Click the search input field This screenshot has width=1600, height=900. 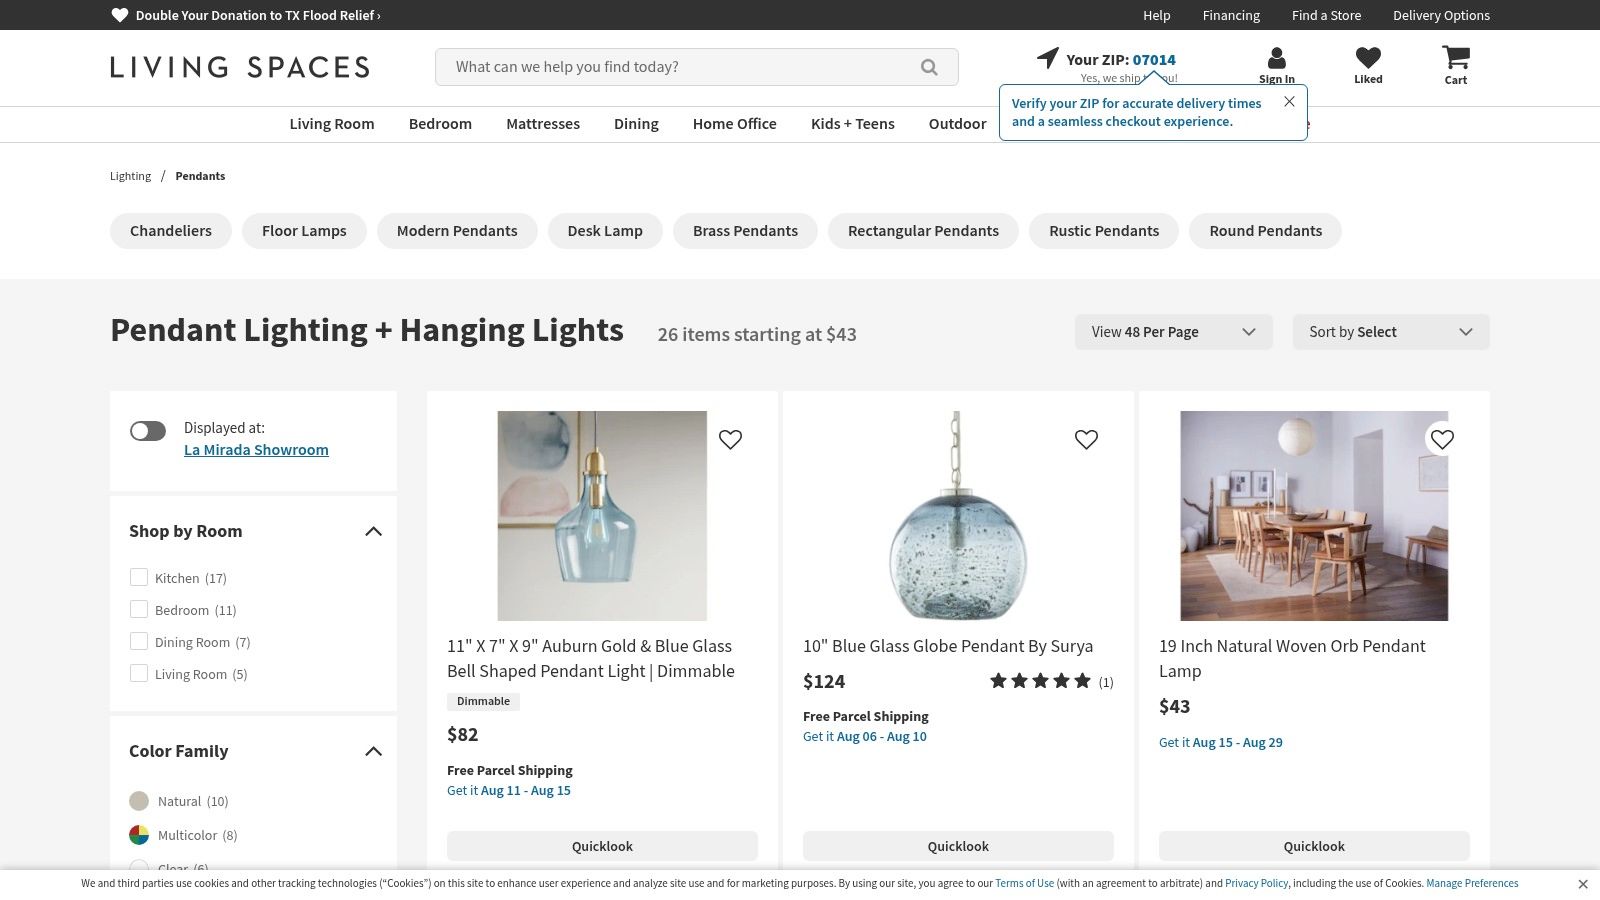680,67
